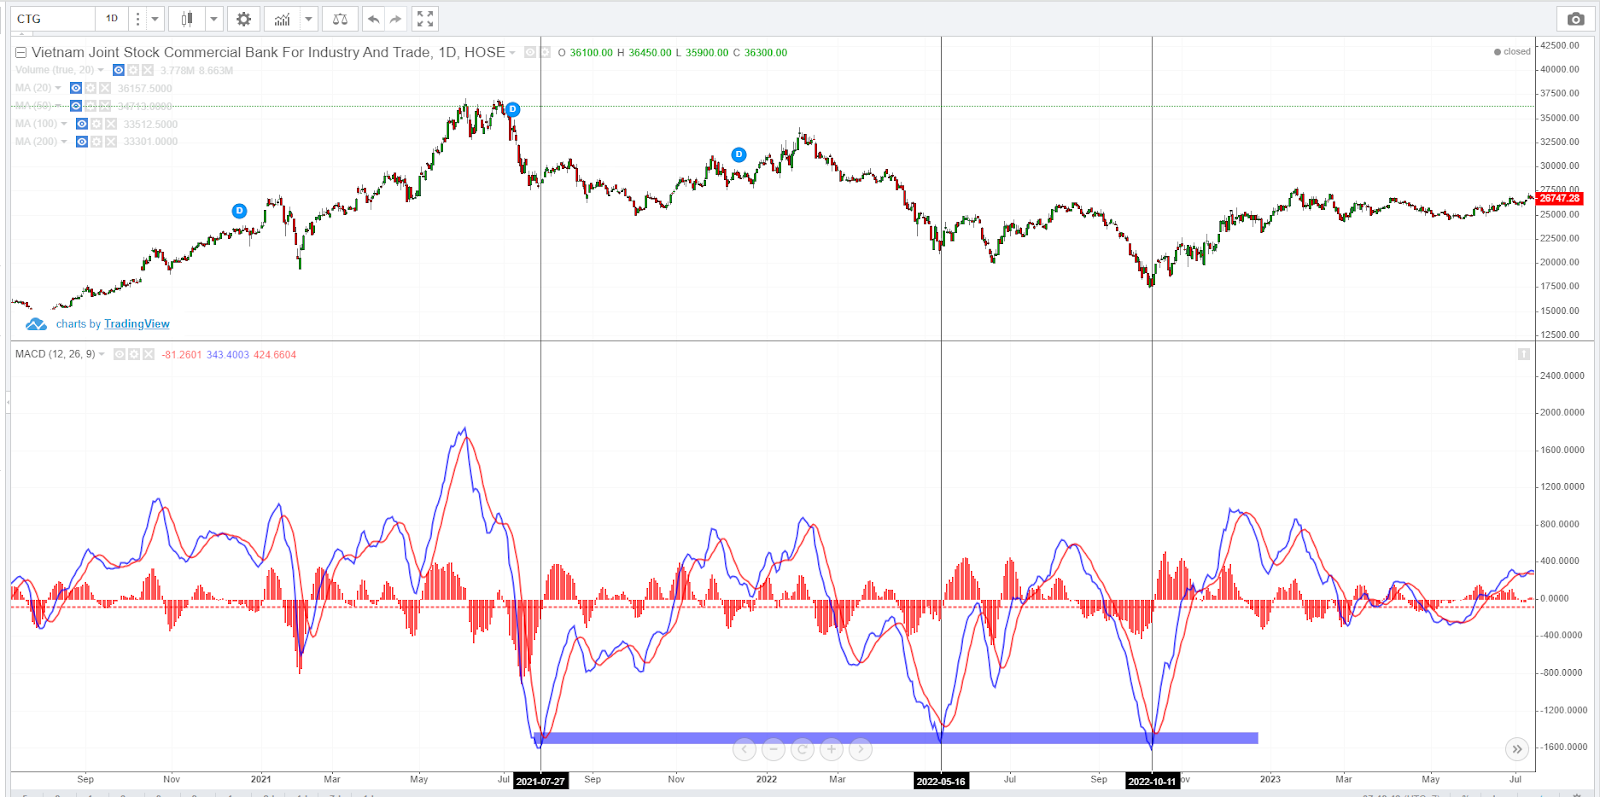1600x797 pixels.
Task: Collapse the indicator legend box
Action: coord(20,53)
